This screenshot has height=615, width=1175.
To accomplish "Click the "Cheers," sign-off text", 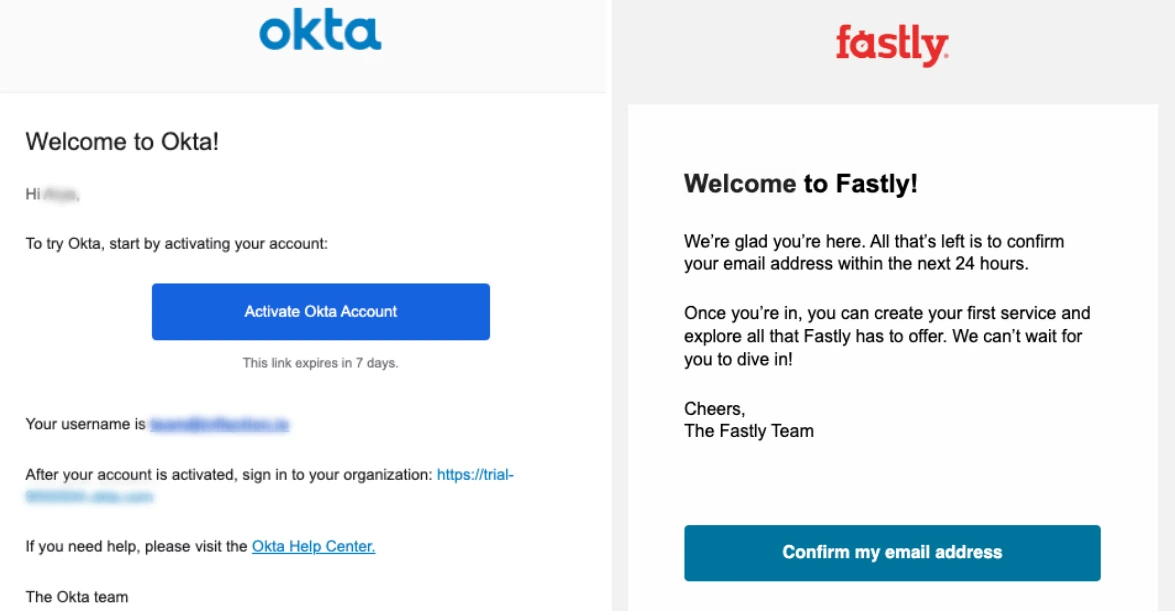I will [714, 408].
